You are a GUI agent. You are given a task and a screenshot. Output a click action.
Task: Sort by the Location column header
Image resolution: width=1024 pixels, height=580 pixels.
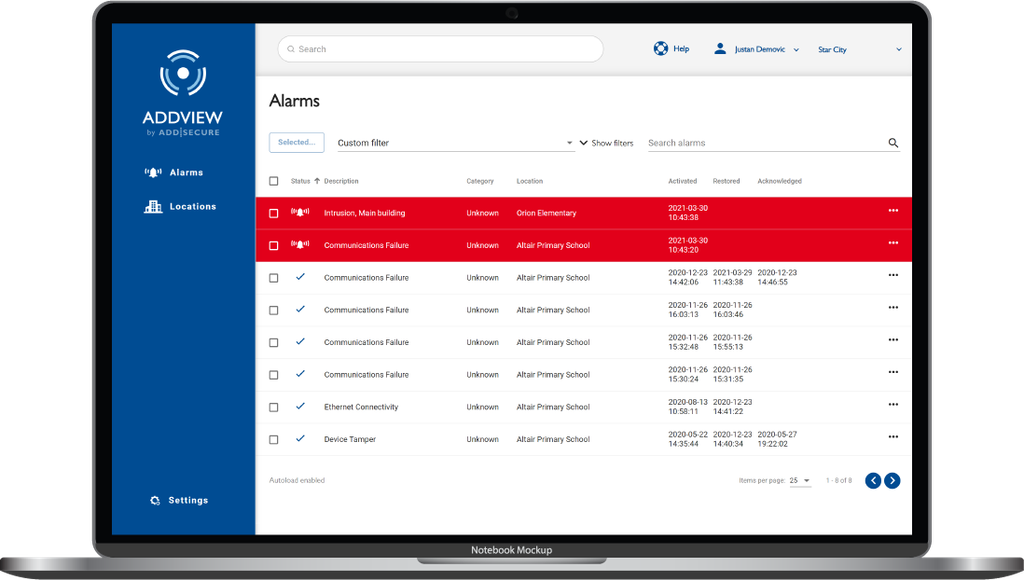[x=530, y=181]
